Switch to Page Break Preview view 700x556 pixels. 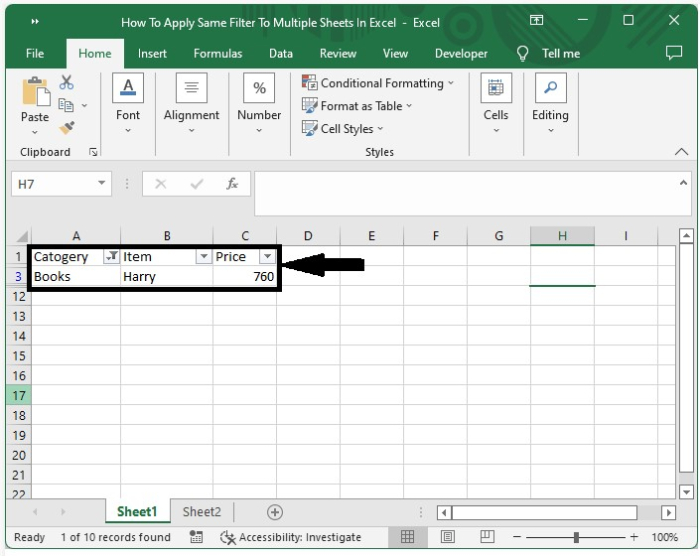(x=487, y=536)
